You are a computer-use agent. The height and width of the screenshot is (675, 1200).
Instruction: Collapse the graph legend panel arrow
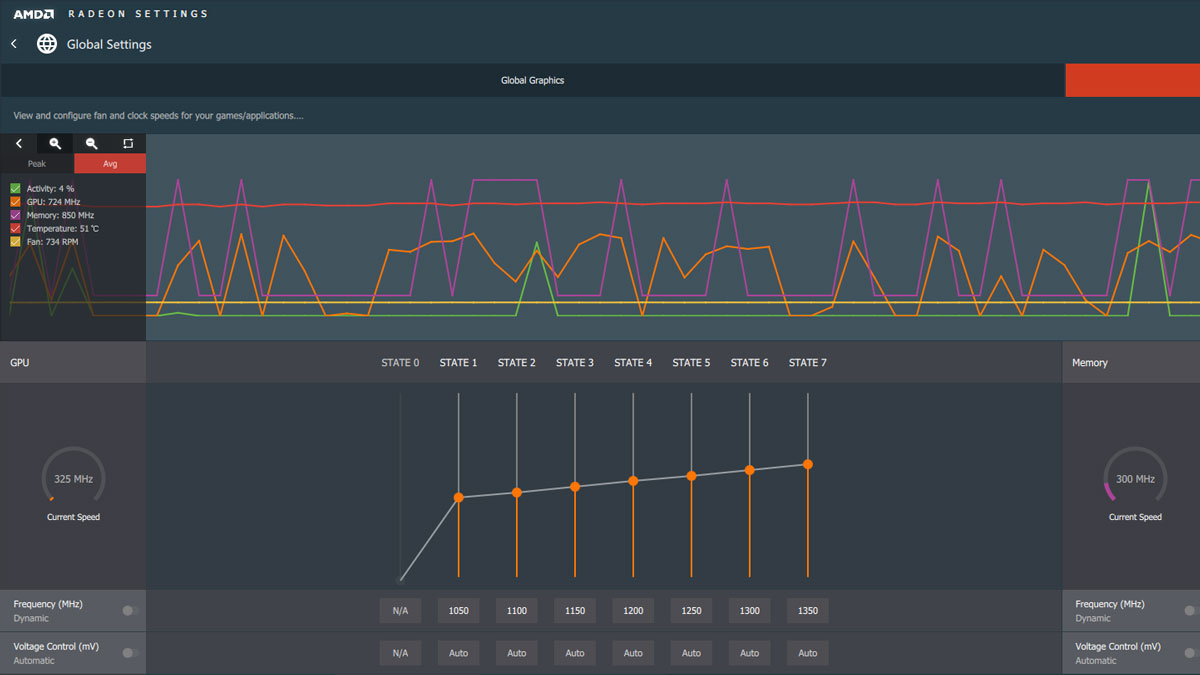tap(18, 144)
